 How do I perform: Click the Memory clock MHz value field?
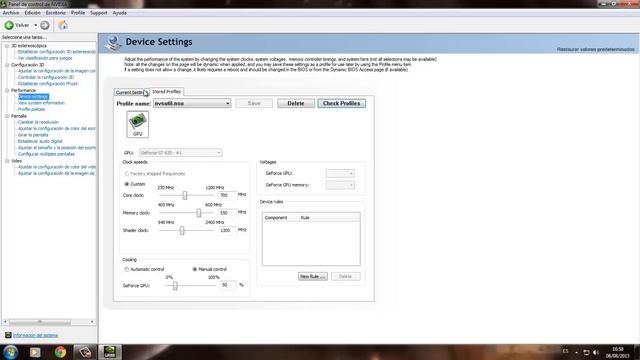(x=227, y=213)
